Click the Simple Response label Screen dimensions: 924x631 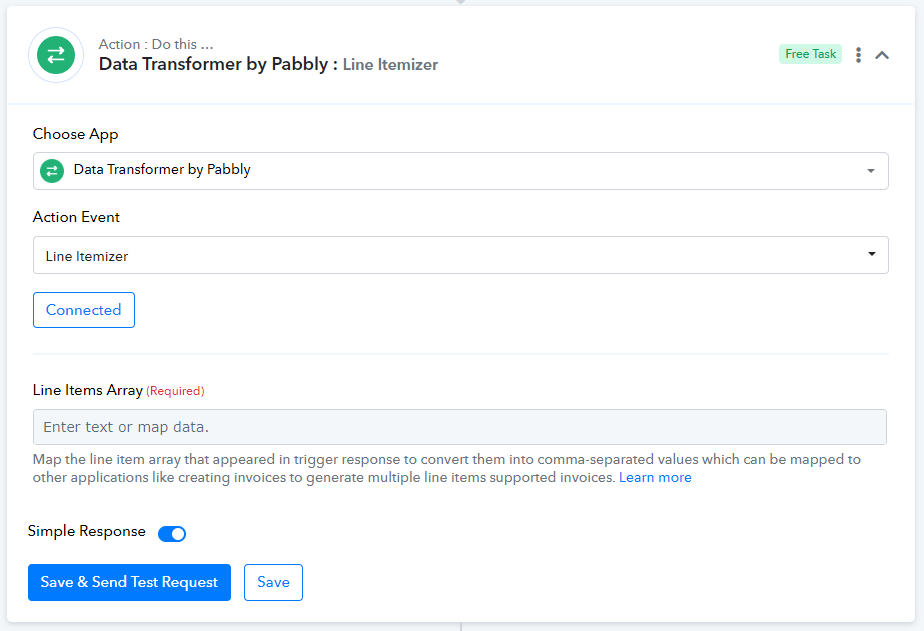(87, 531)
